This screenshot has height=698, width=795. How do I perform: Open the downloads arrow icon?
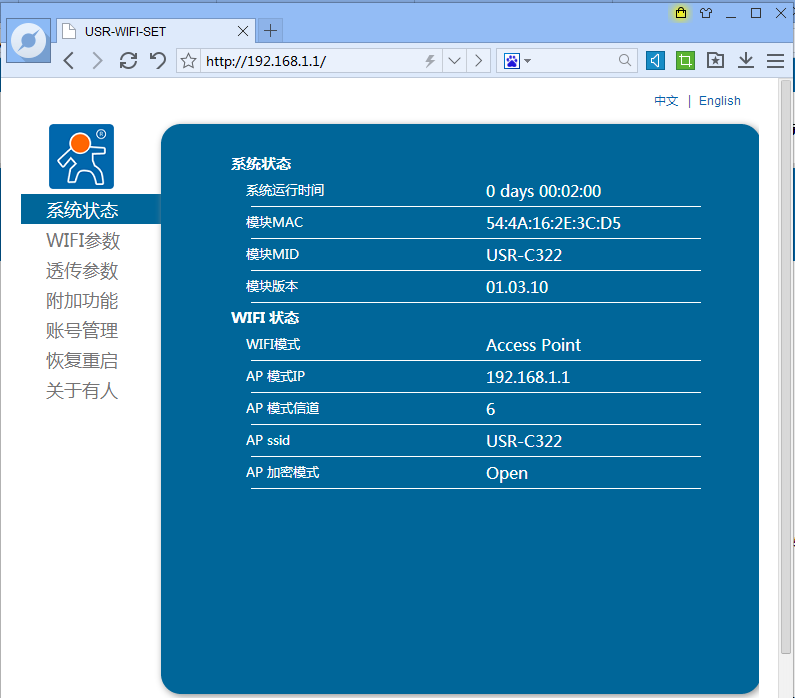click(x=745, y=61)
